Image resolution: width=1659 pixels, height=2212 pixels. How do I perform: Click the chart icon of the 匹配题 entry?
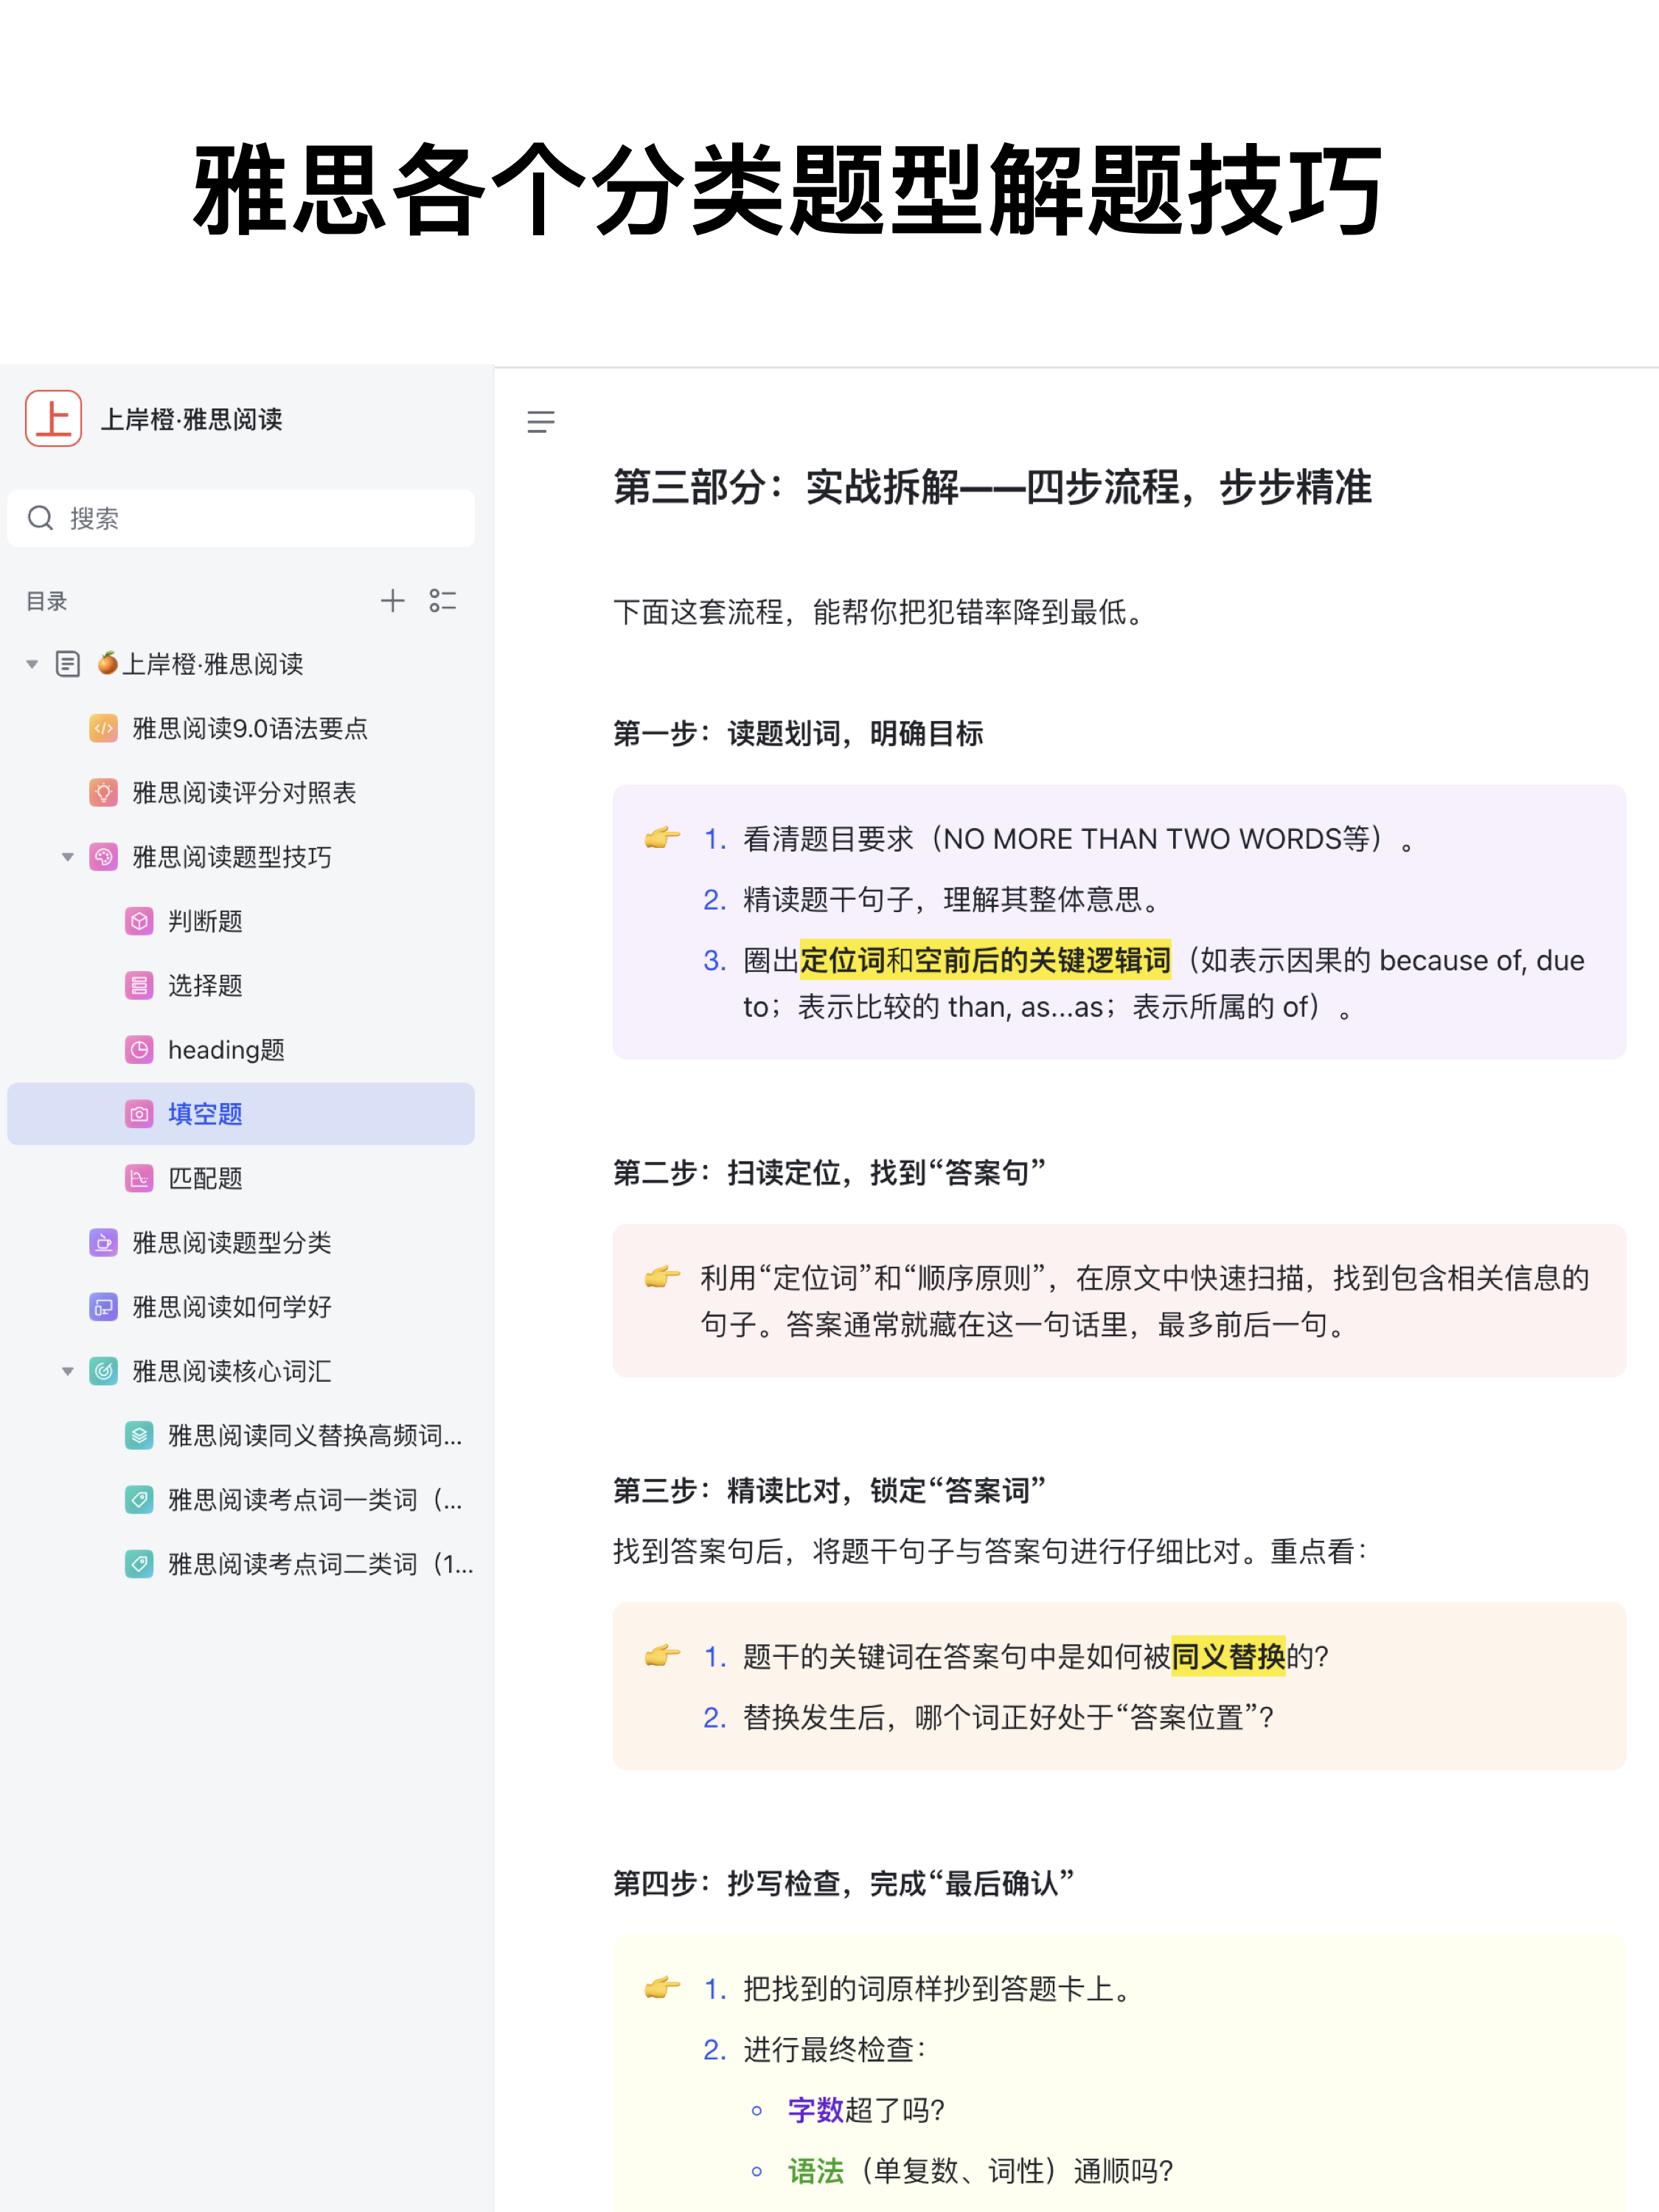coord(140,1178)
